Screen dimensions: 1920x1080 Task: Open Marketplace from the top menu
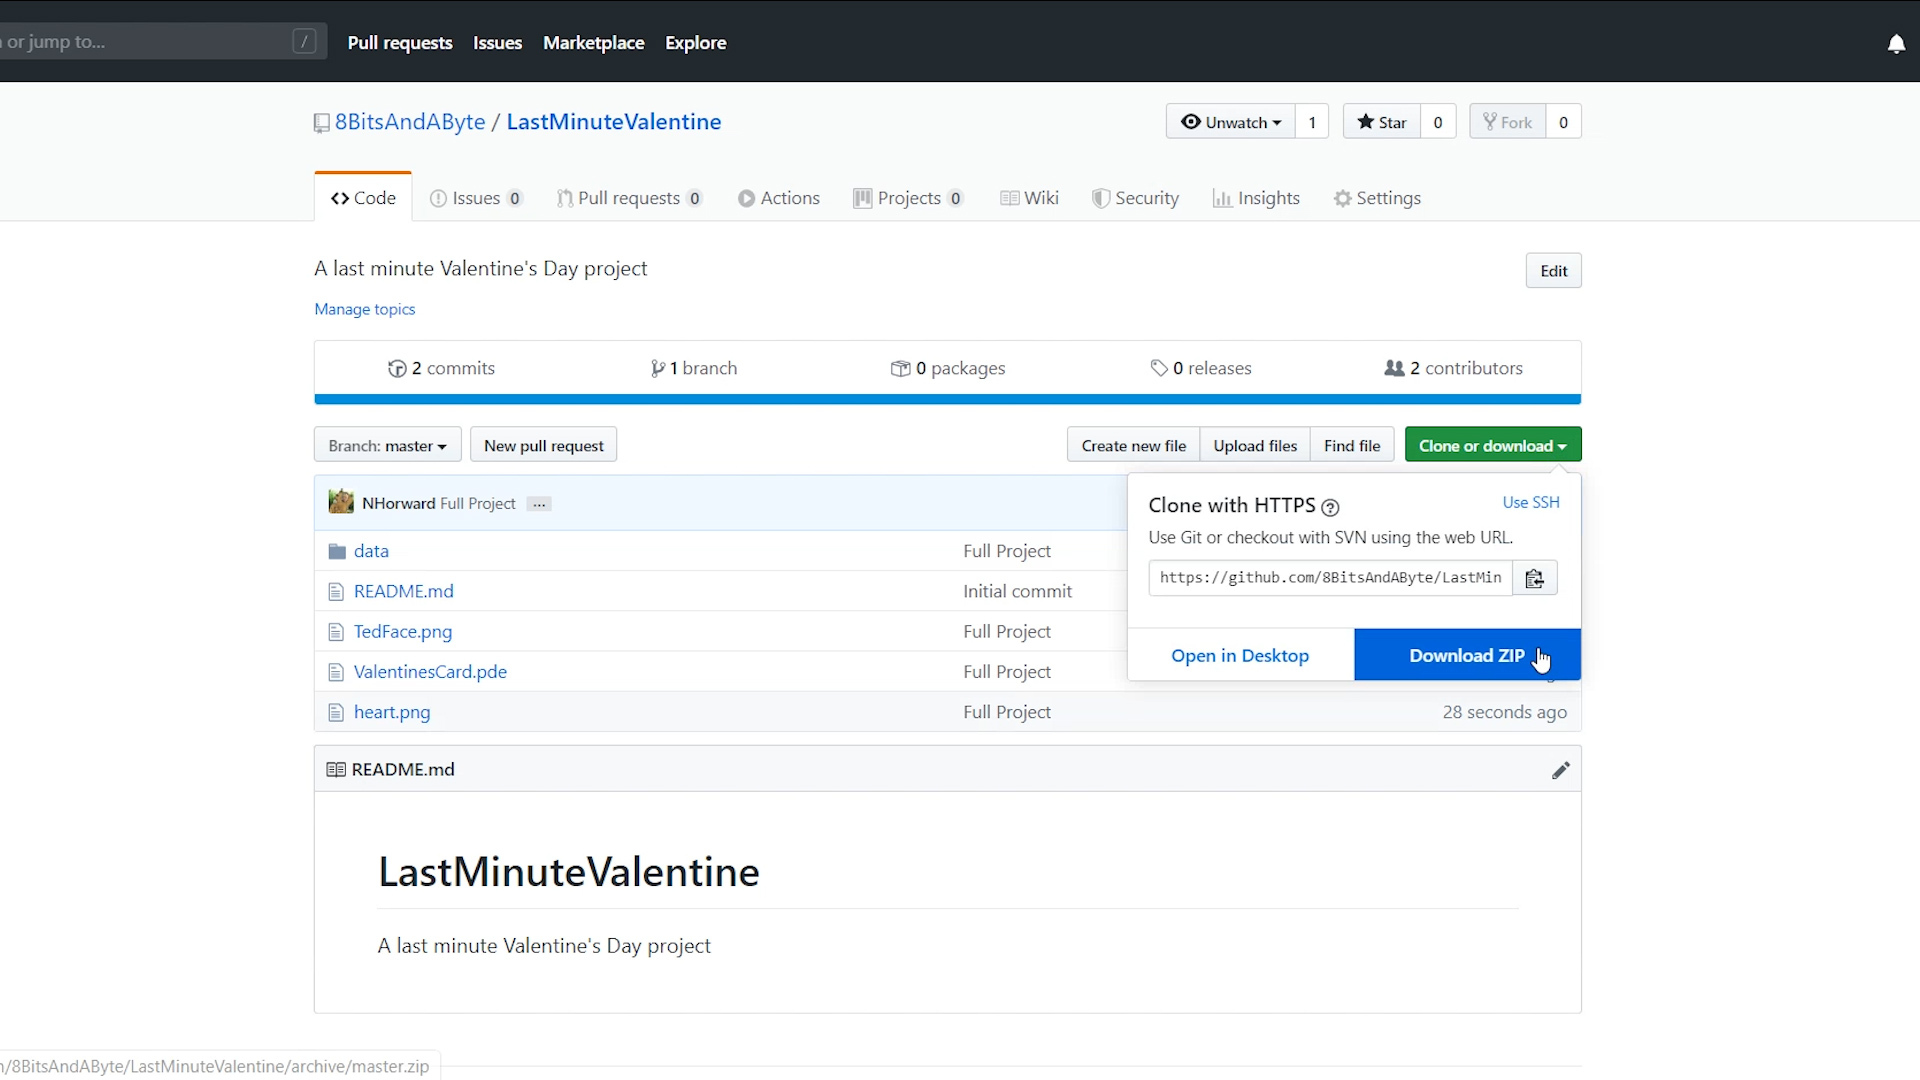point(594,42)
